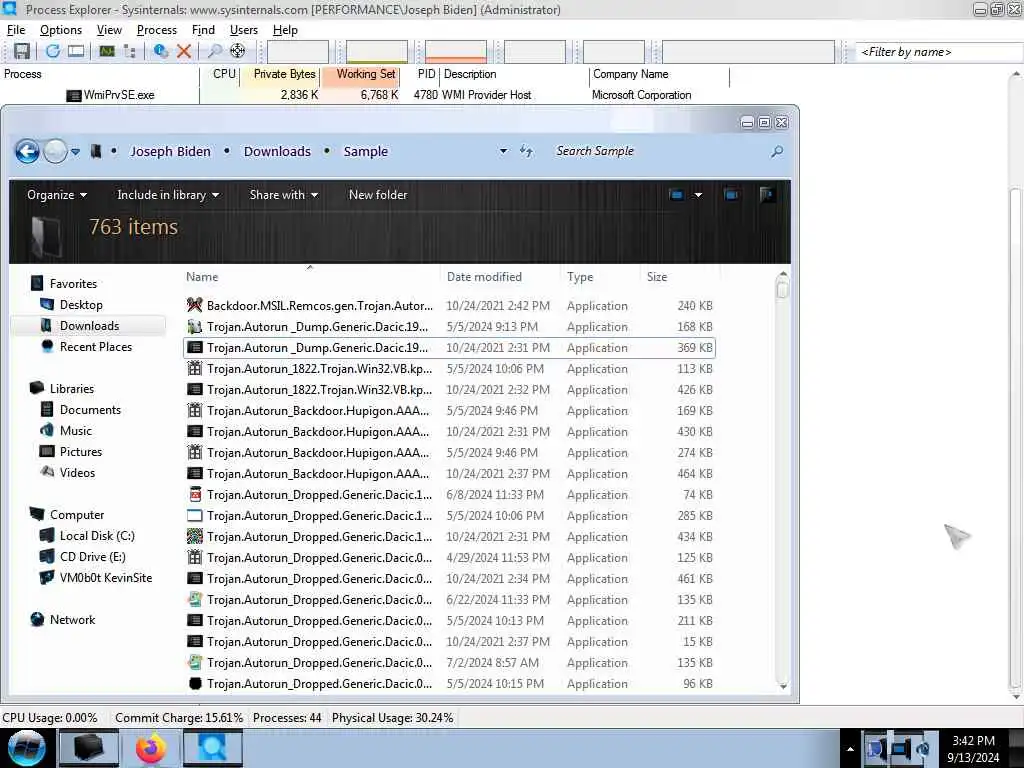
Task: Open the Share with dropdown
Action: [x=283, y=195]
